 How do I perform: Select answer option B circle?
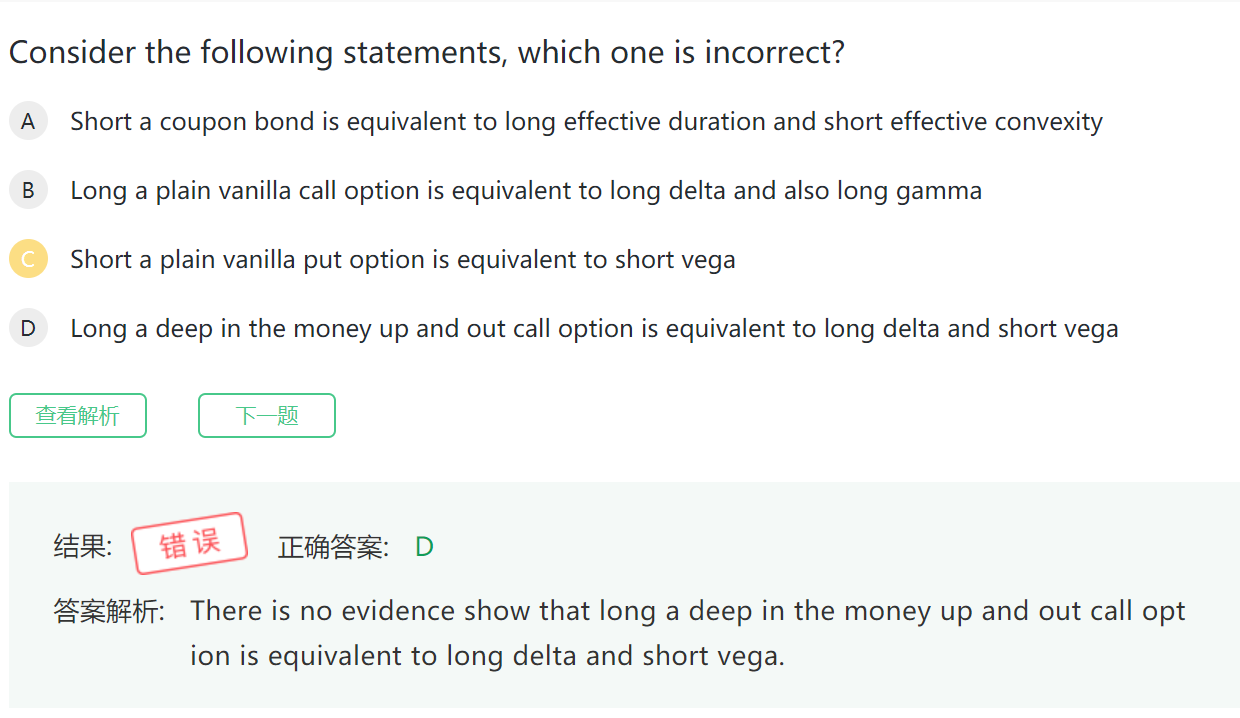pos(28,190)
